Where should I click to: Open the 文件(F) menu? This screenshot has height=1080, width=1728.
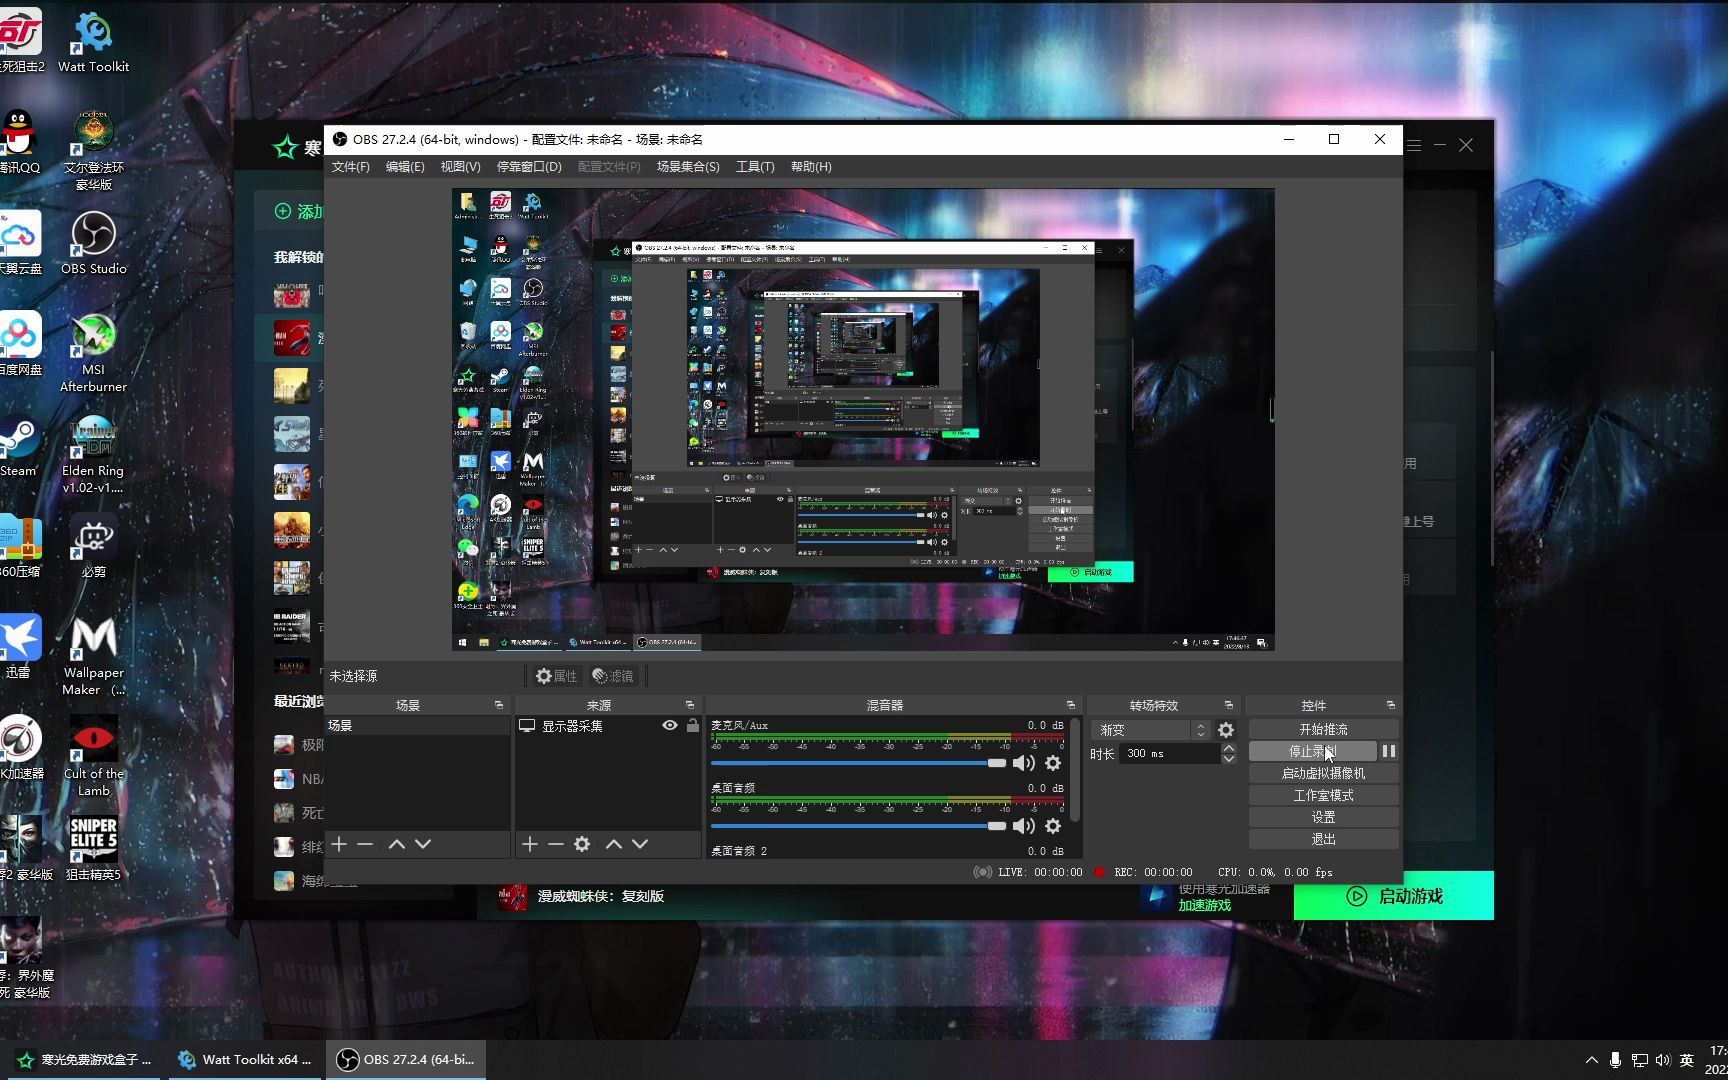[350, 167]
